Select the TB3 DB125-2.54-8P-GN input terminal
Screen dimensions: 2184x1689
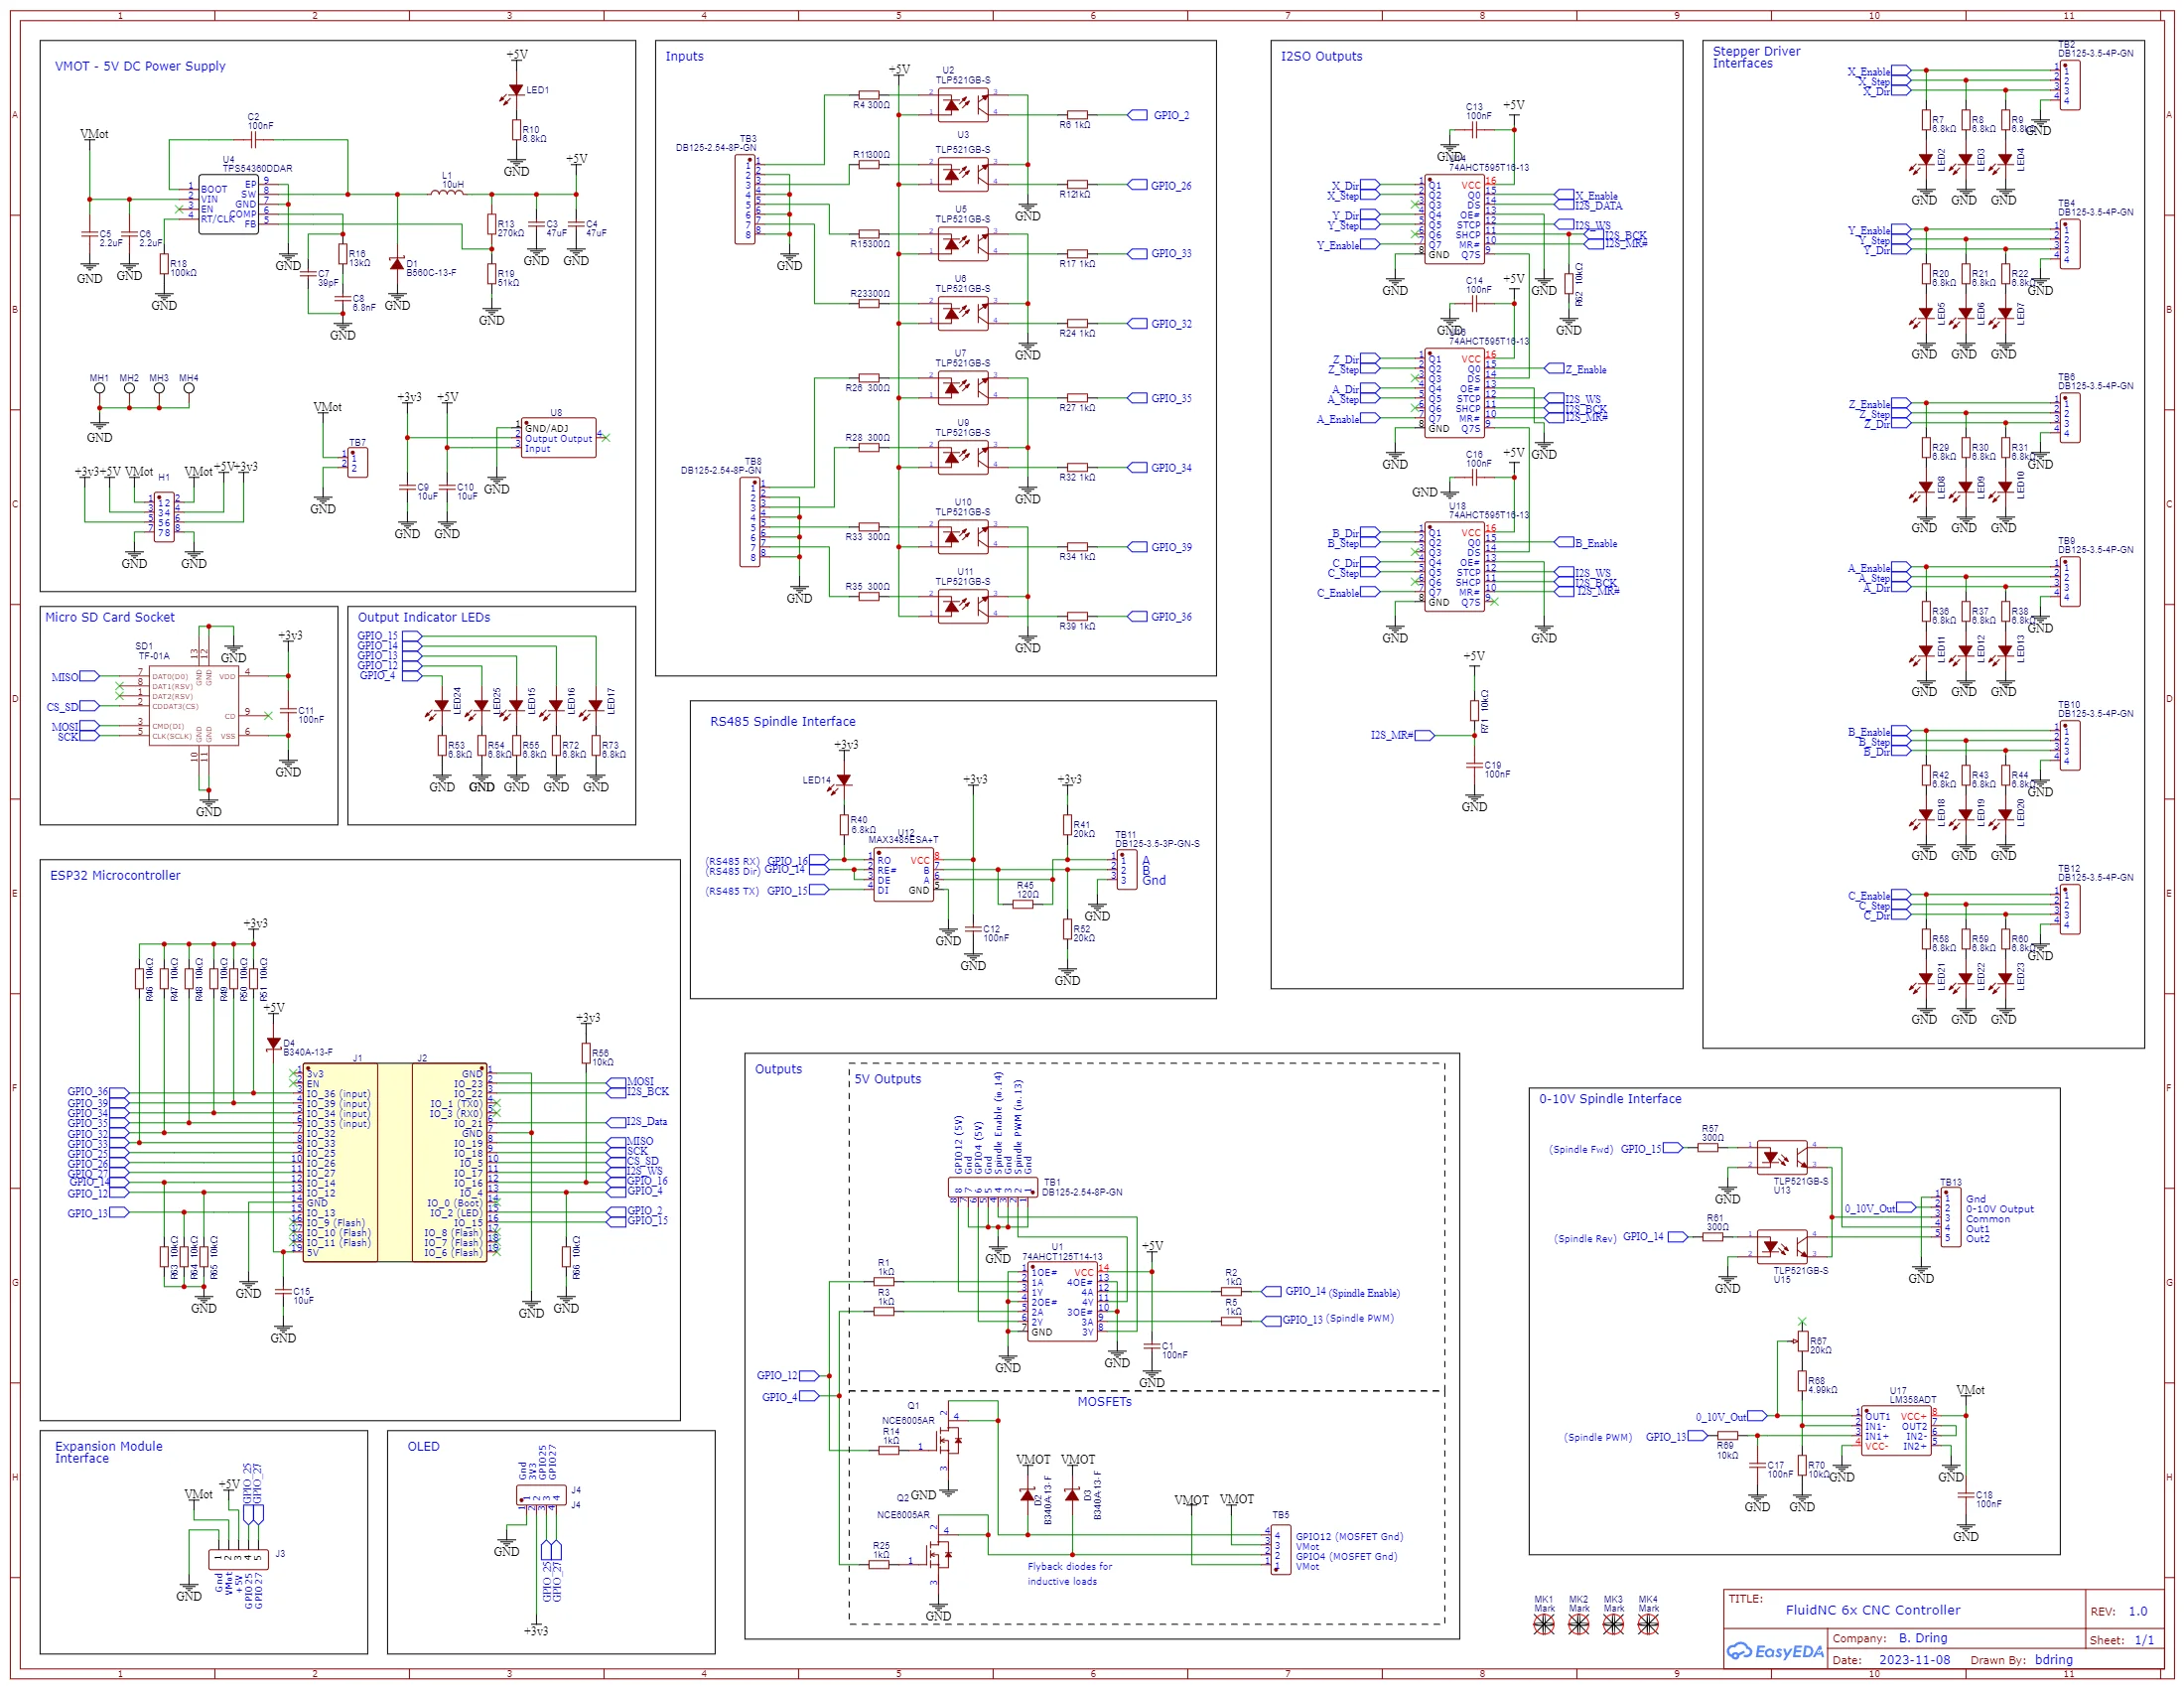click(x=746, y=200)
